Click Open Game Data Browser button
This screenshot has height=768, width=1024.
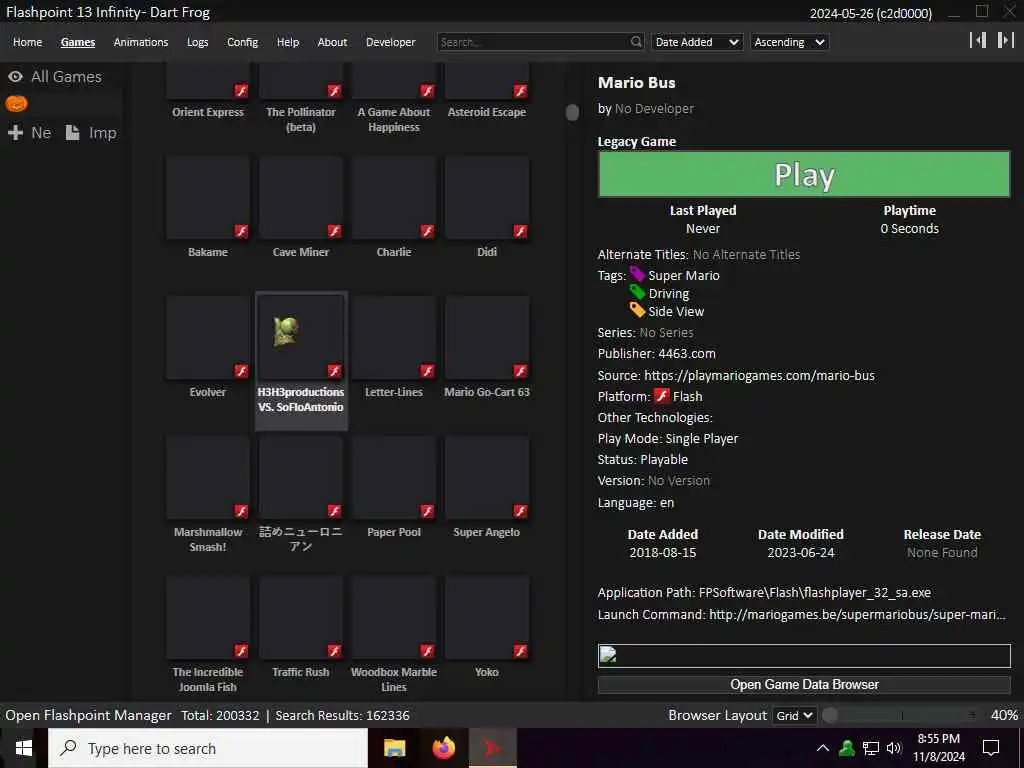pyautogui.click(x=804, y=684)
